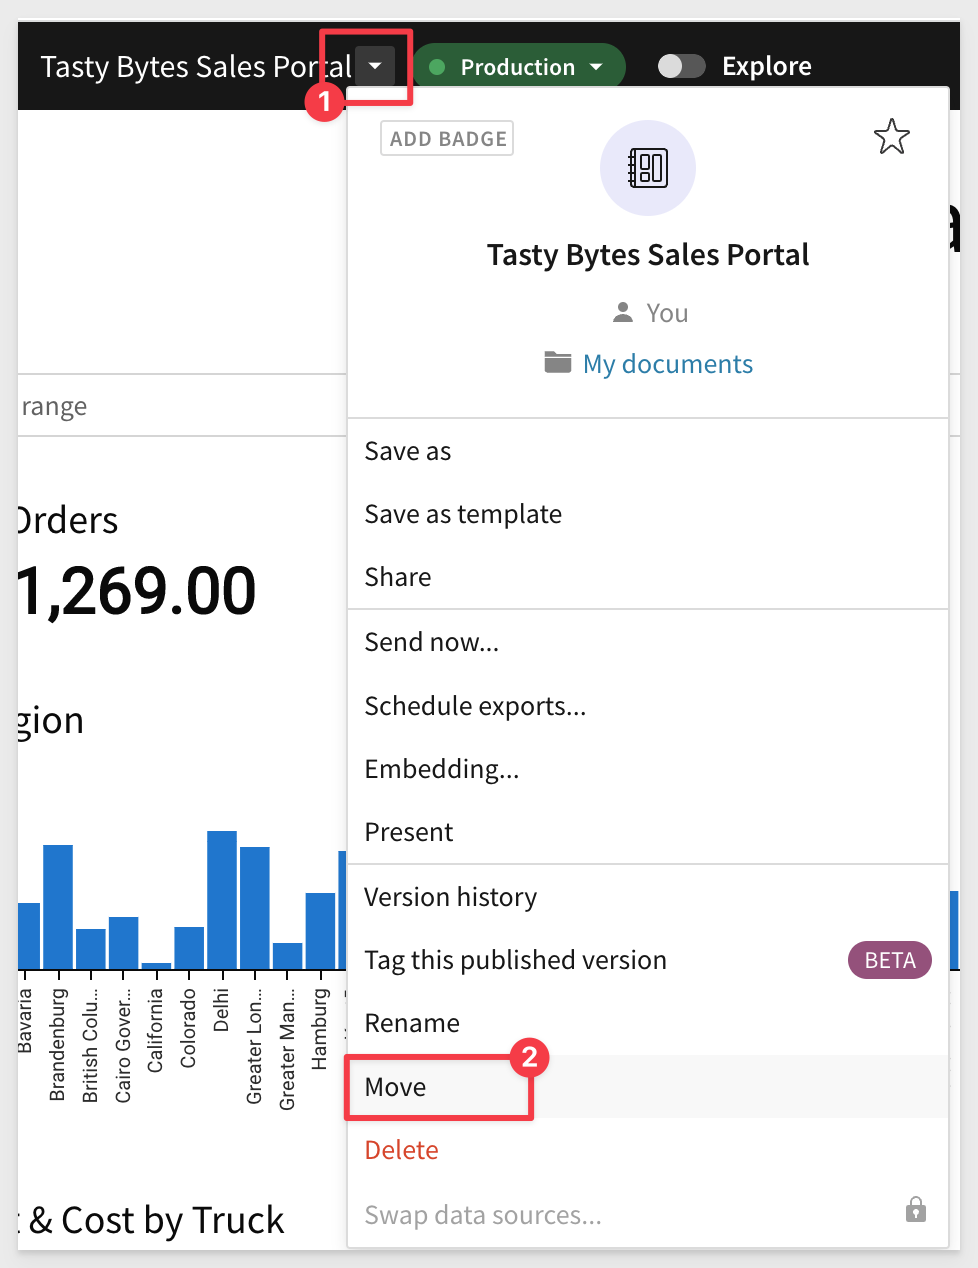Click the Delhi bar in the chart
This screenshot has width=978, height=1268.
click(x=221, y=900)
